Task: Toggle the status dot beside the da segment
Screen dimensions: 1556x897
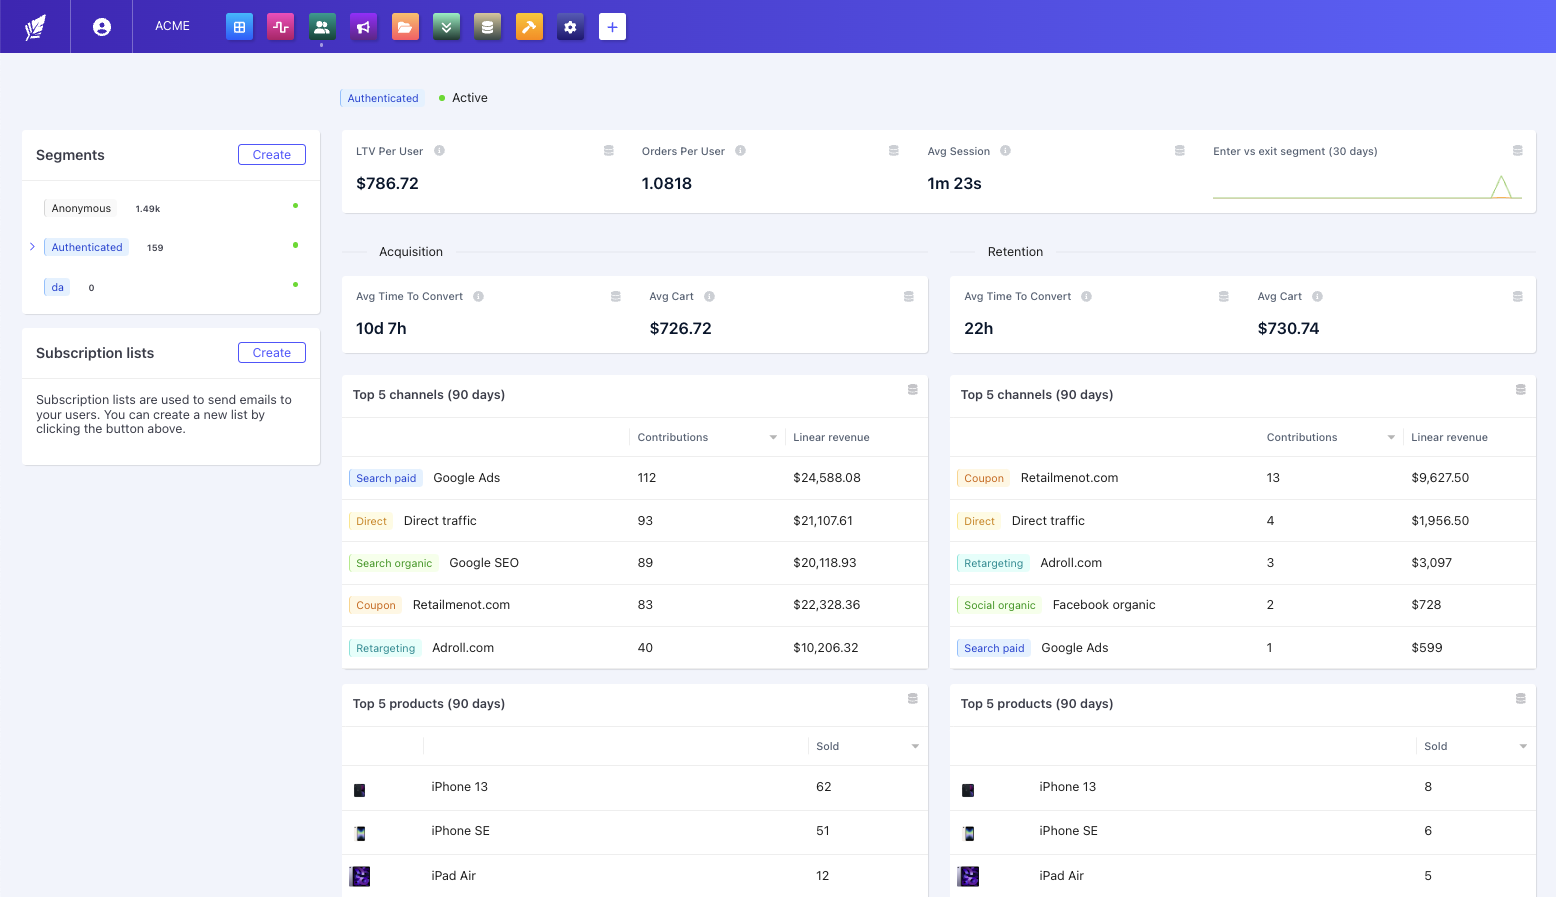Action: 295,284
